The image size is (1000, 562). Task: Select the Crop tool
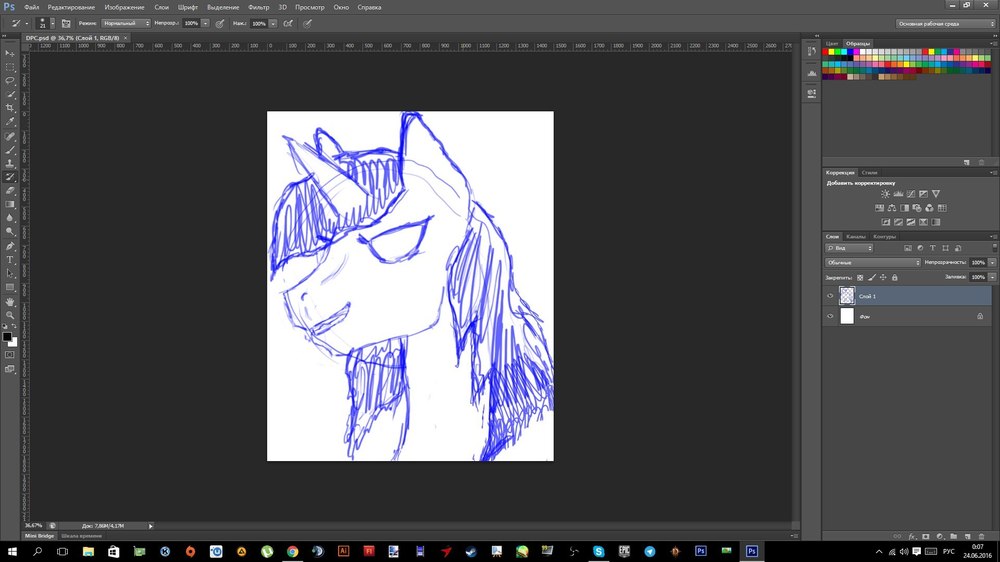coord(10,108)
